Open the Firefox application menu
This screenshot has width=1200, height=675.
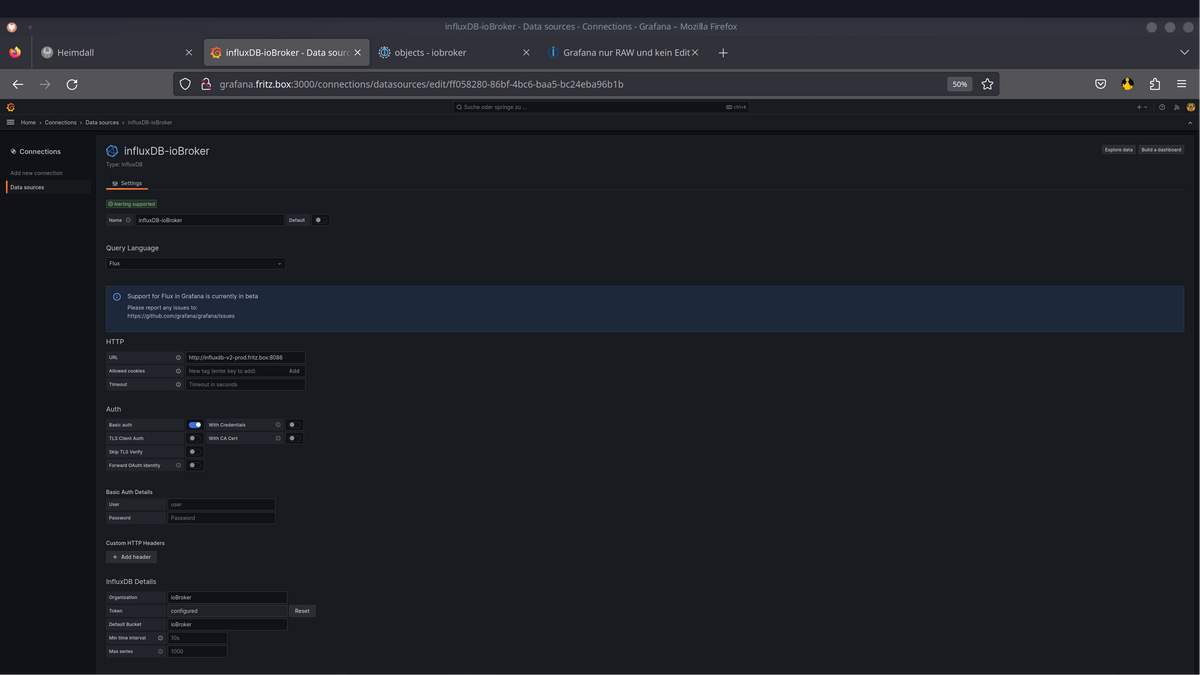(1182, 84)
